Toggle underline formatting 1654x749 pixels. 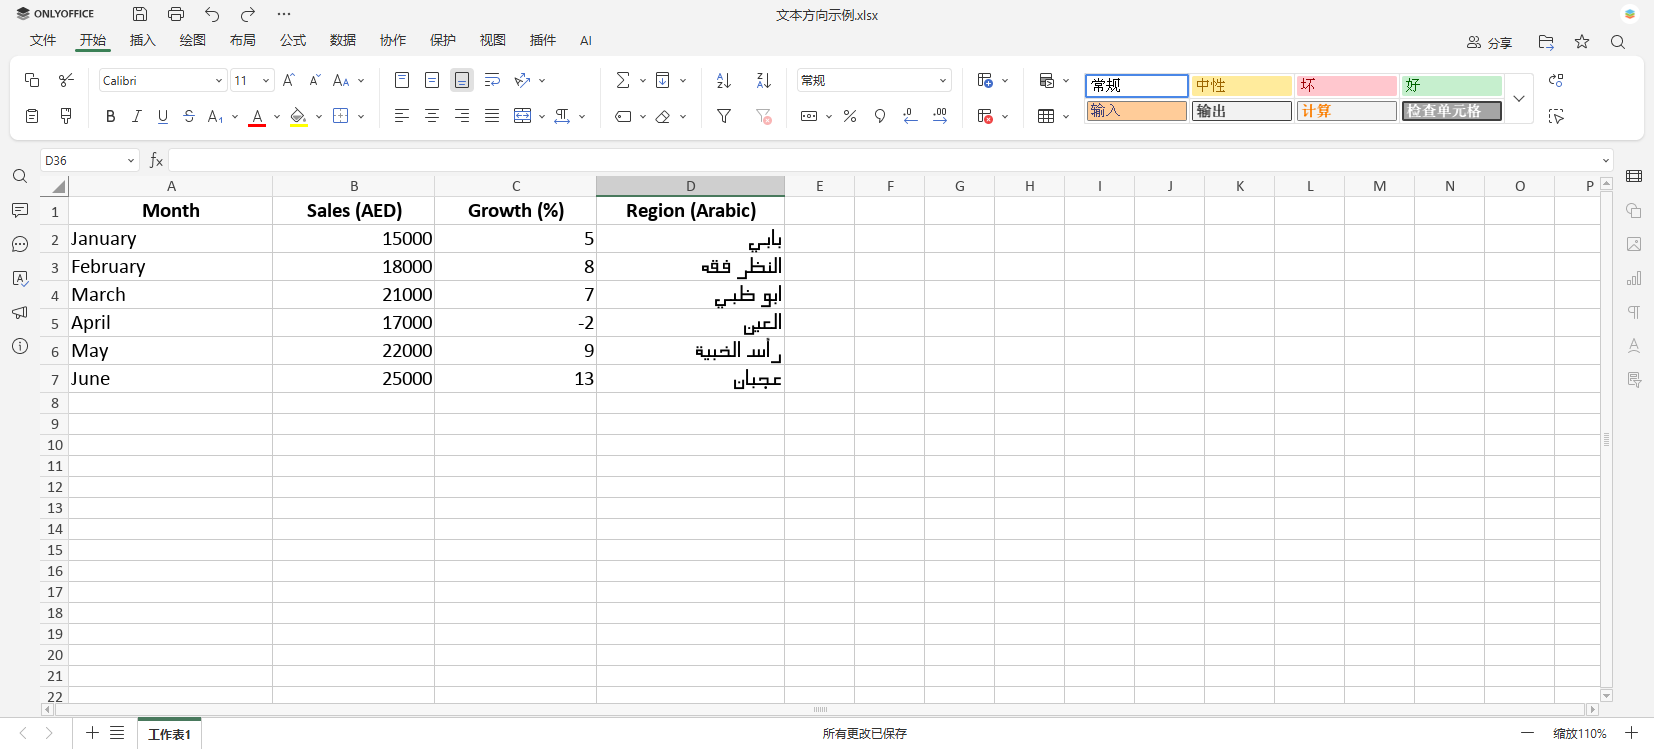(x=163, y=116)
